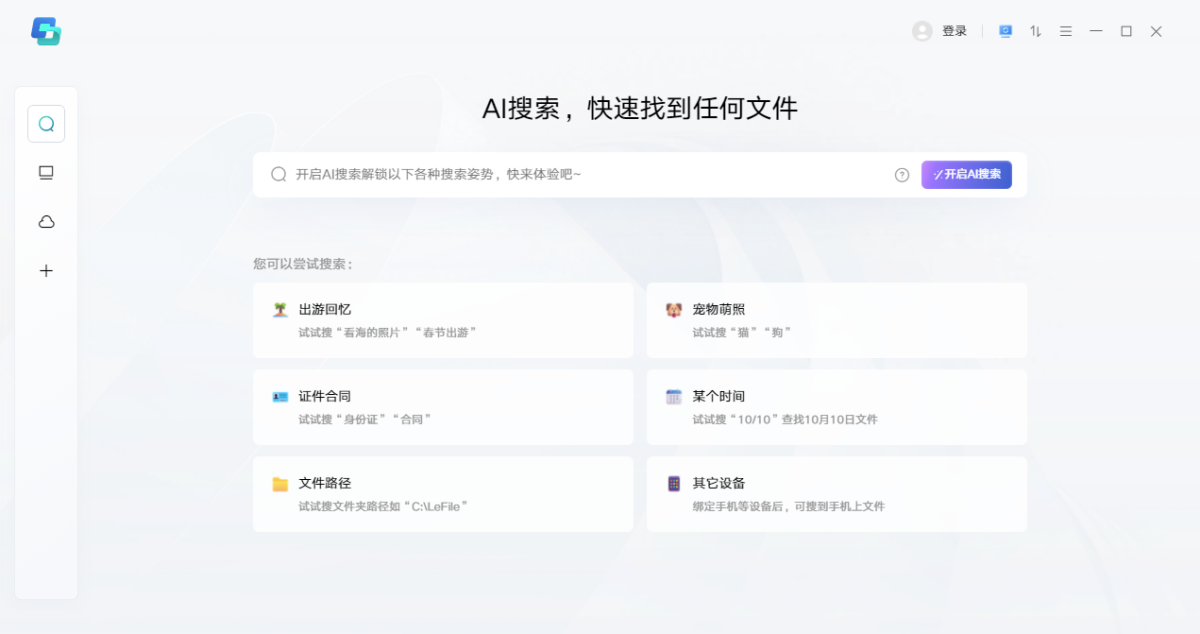Select the 宠物萌照 suggestion card
1200x634 pixels.
837,320
